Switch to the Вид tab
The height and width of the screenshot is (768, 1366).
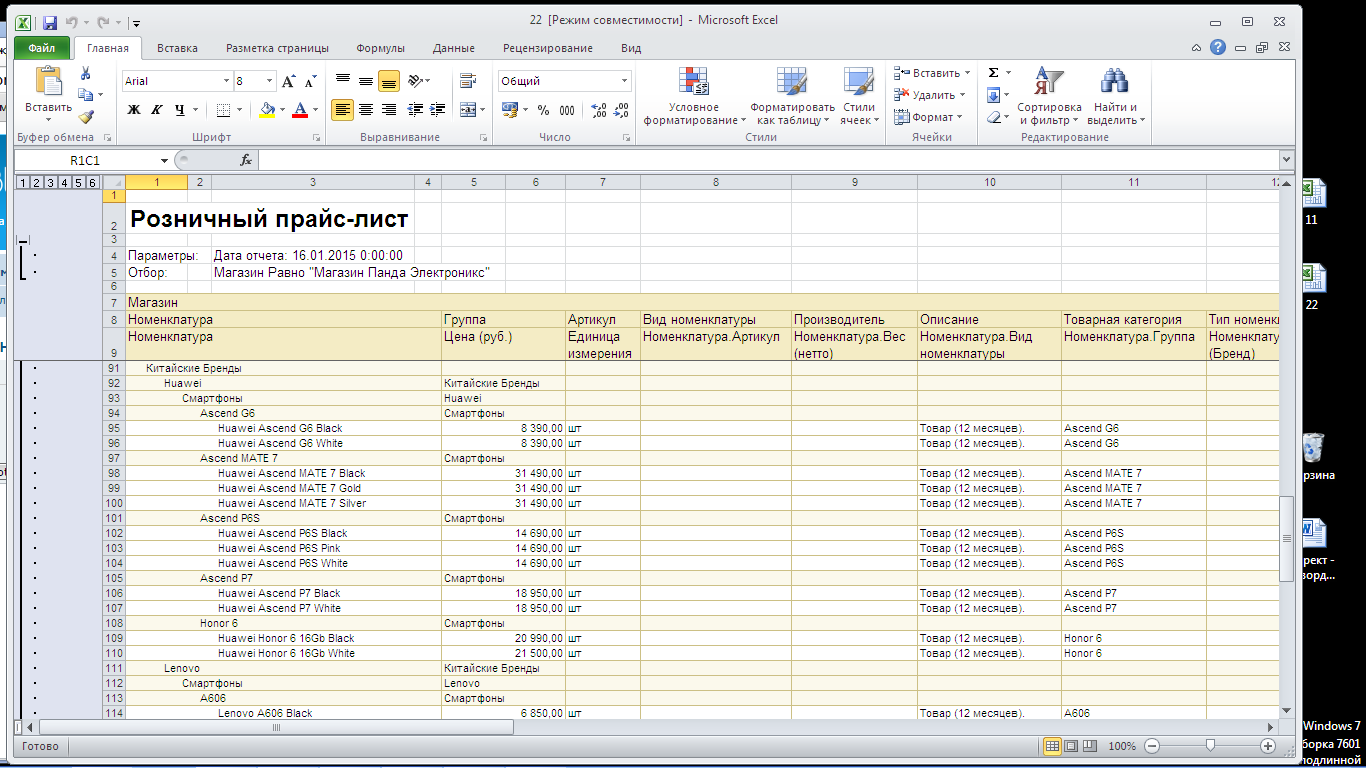[x=631, y=48]
